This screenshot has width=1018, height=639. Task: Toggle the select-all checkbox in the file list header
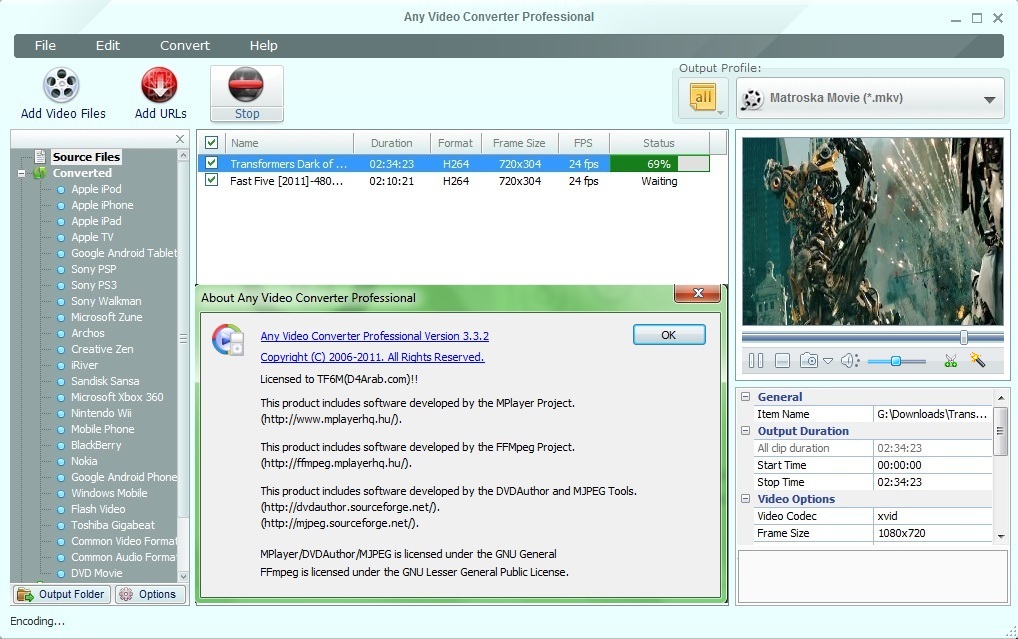pyautogui.click(x=211, y=142)
